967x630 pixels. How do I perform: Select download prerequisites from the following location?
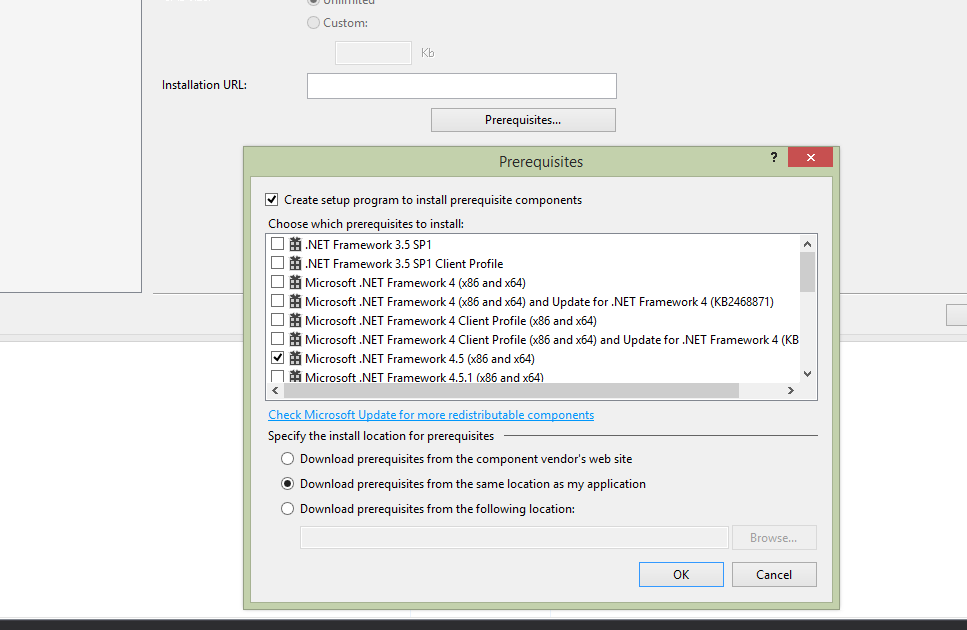(x=287, y=508)
